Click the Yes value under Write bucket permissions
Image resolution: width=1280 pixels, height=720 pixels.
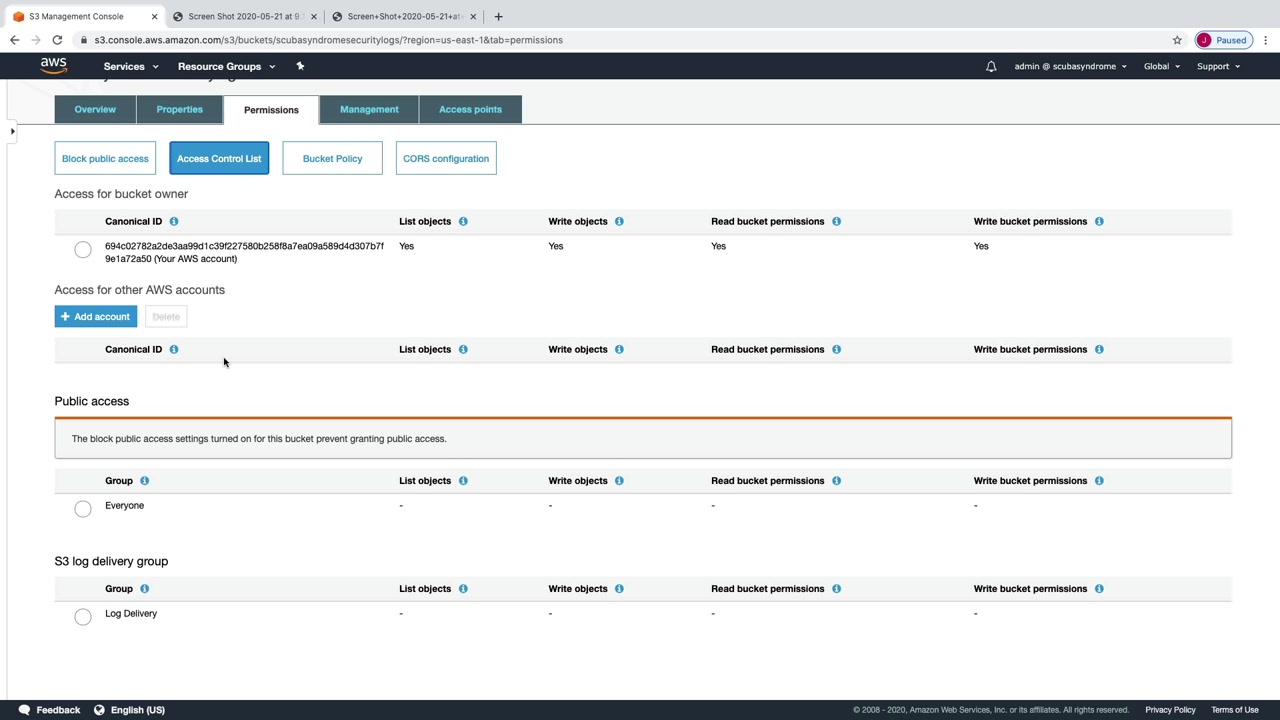(x=981, y=246)
